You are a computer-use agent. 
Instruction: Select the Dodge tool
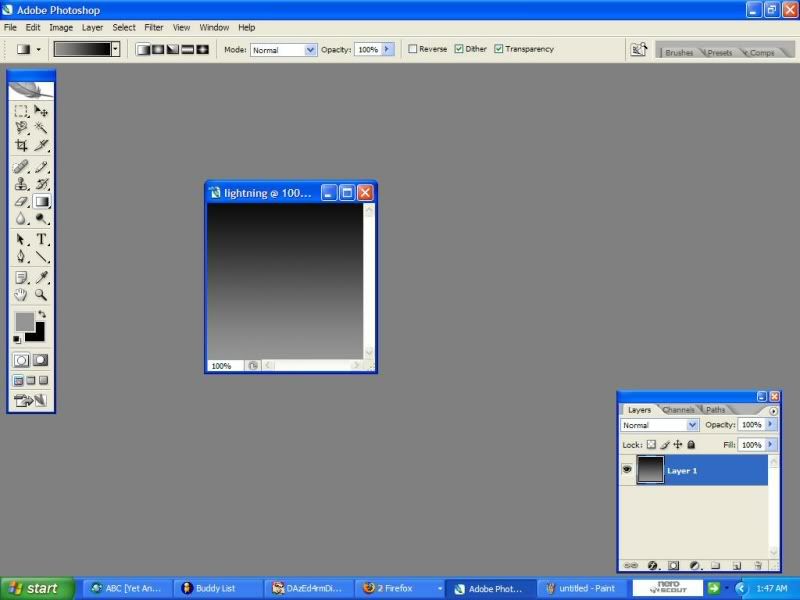(41, 219)
